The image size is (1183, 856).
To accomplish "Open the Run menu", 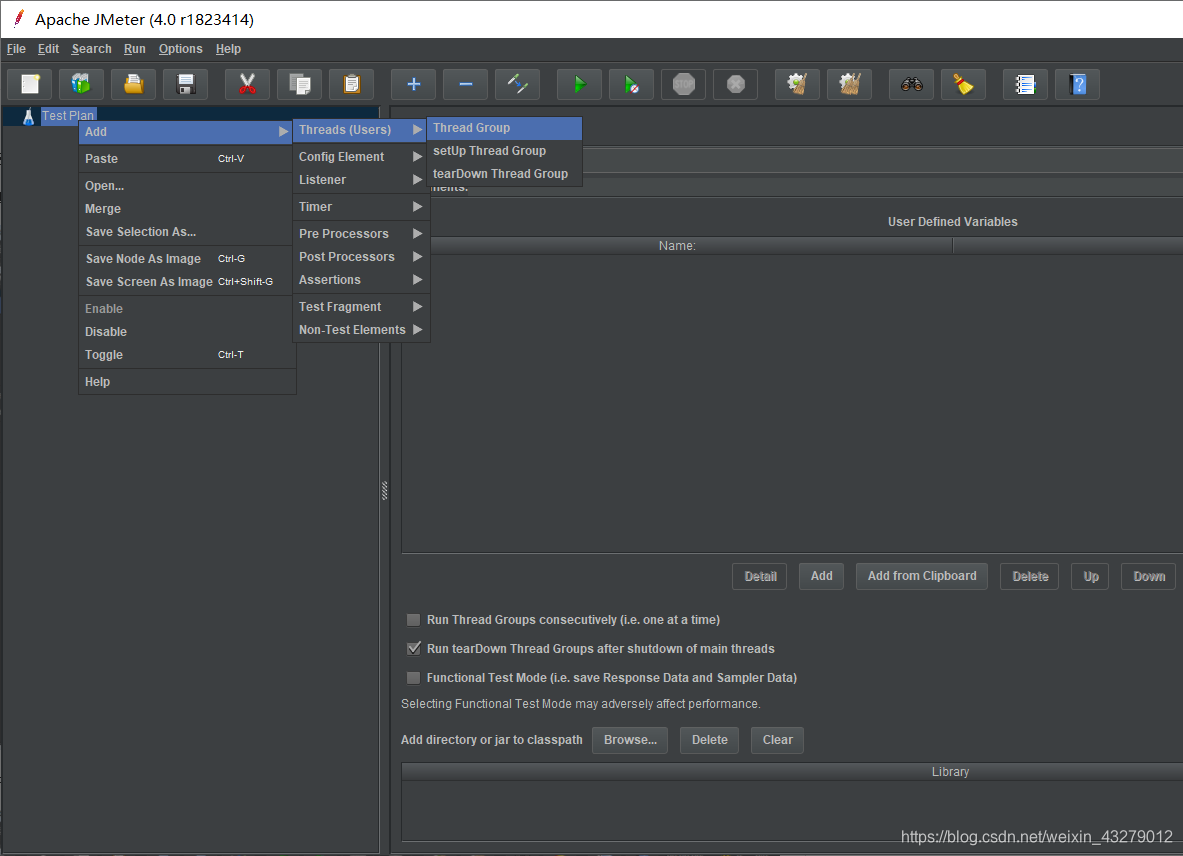I will pos(134,49).
